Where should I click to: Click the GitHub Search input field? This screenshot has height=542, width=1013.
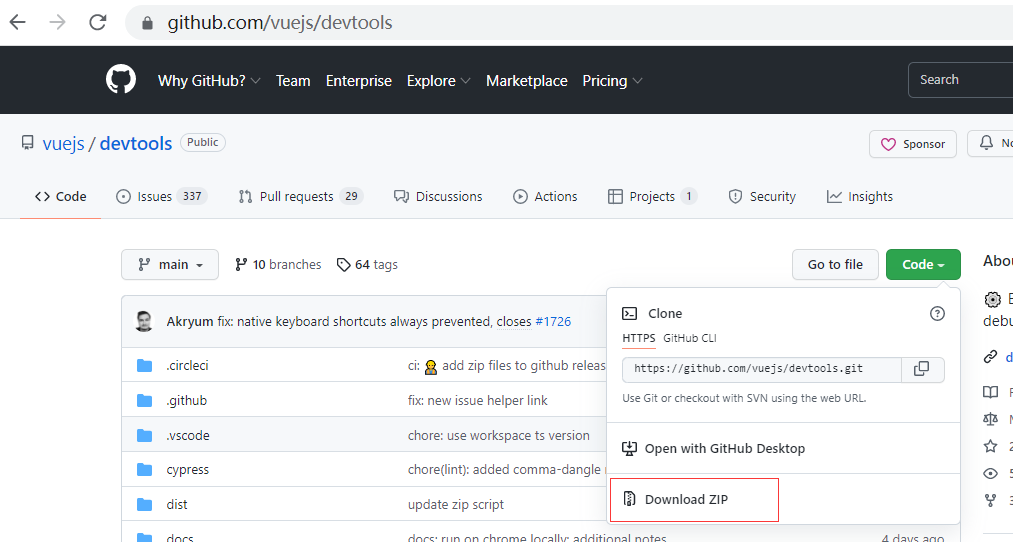pyautogui.click(x=960, y=80)
